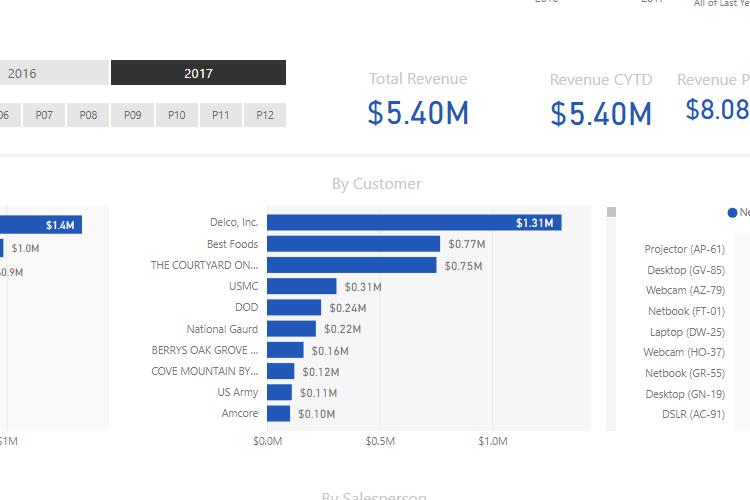This screenshot has width=750, height=500.
Task: Select the 2017 year slicer button
Action: [x=199, y=73]
